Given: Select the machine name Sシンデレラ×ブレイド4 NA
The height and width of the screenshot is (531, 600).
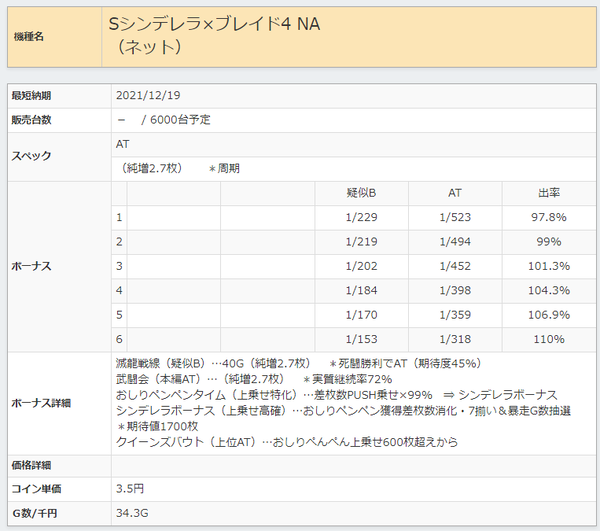Looking at the screenshot, I should click(x=214, y=24).
